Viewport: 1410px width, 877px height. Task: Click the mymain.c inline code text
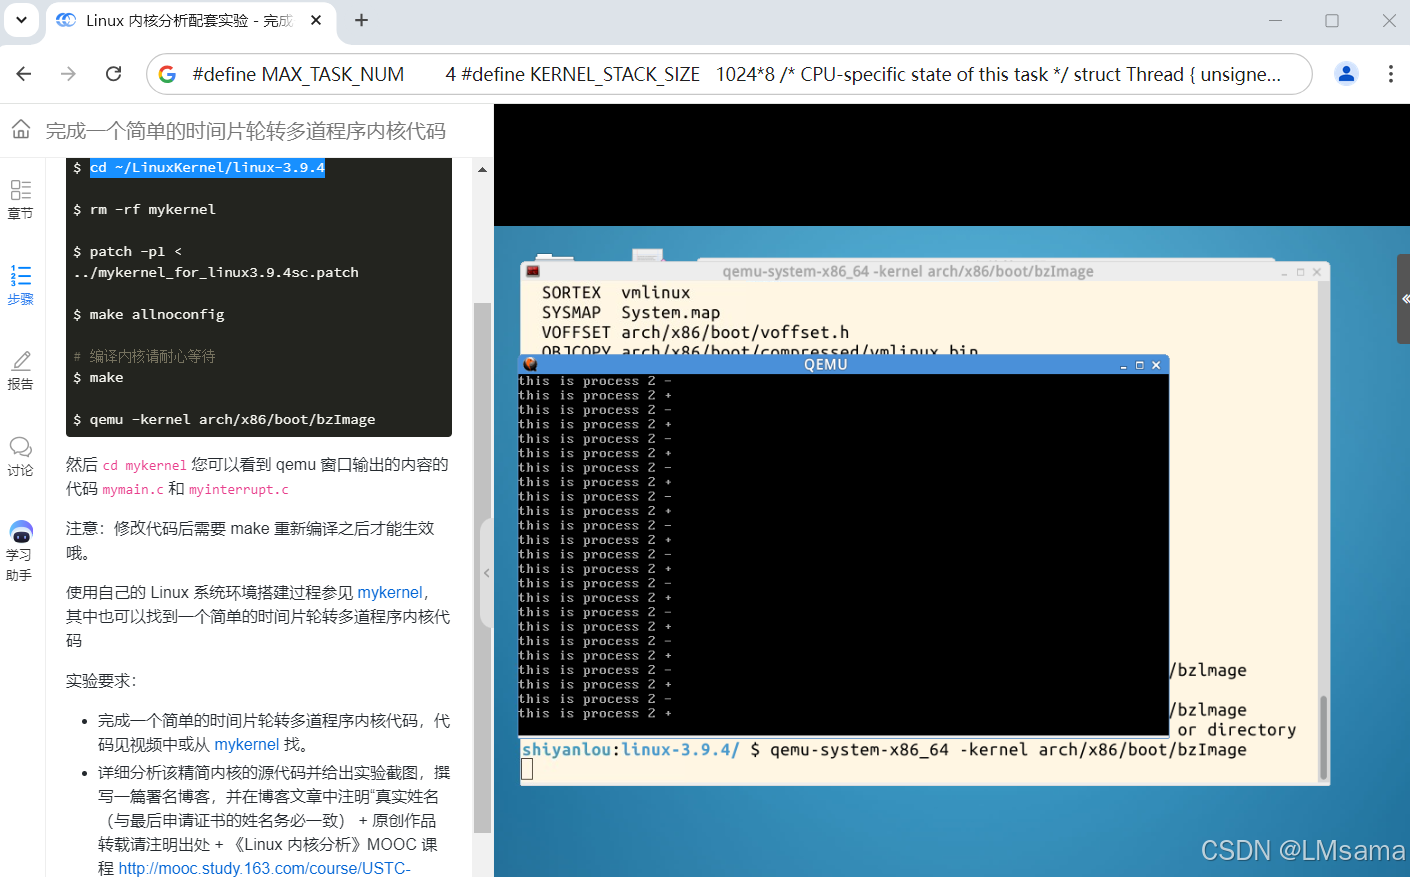click(132, 489)
